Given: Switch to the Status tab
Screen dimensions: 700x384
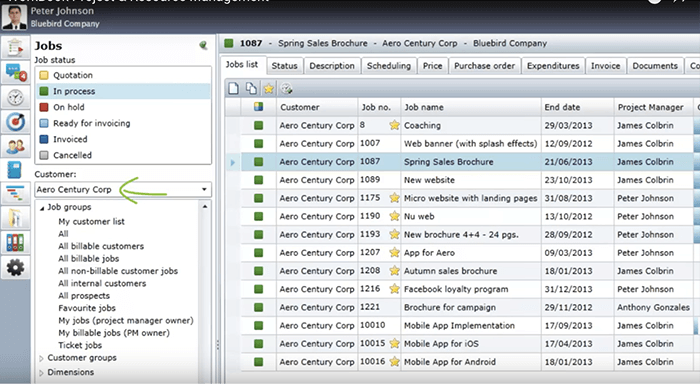Looking at the screenshot, I should 284,66.
